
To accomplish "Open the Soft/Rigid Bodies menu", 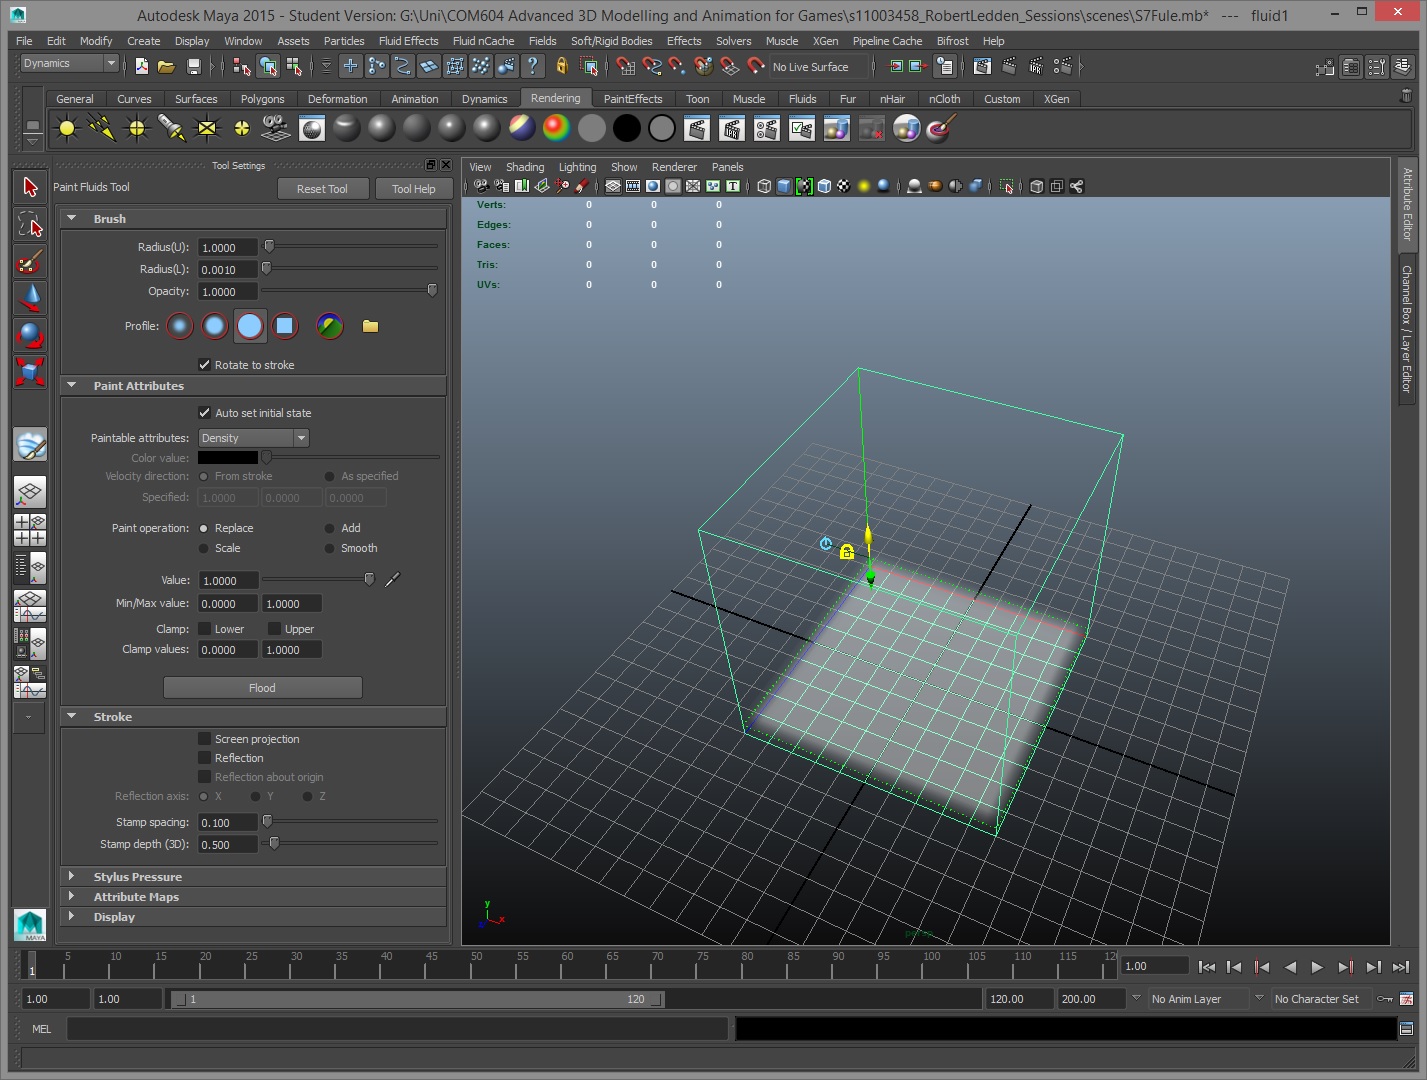I will tap(611, 41).
